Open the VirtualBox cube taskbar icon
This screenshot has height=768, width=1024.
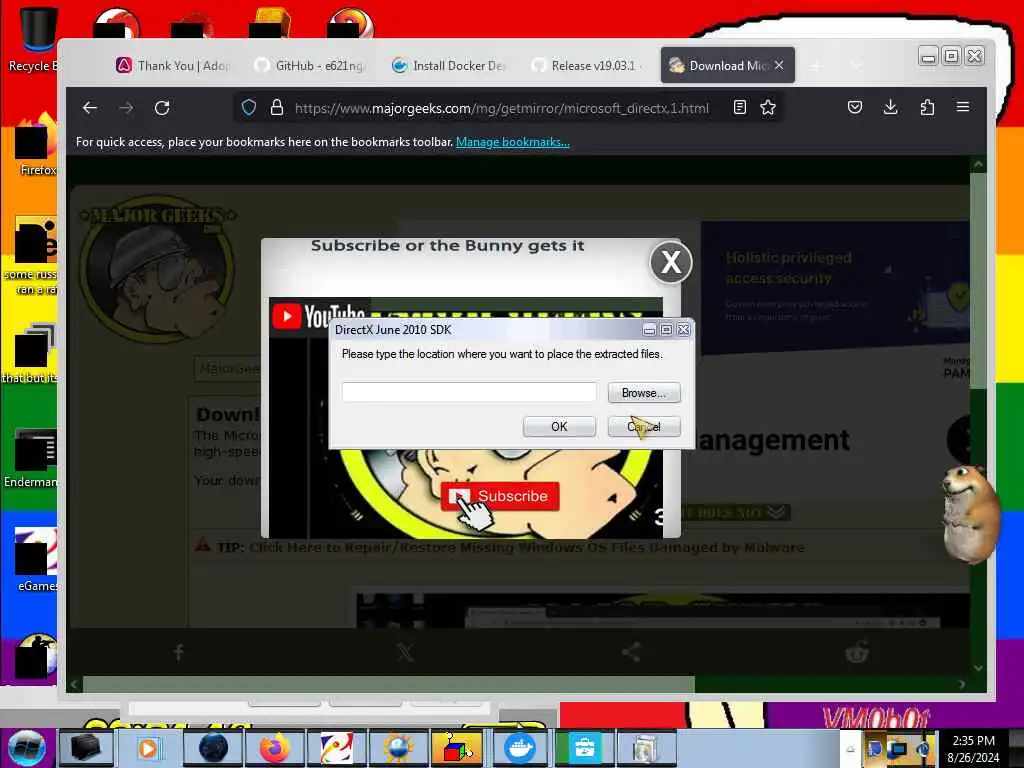click(x=458, y=748)
